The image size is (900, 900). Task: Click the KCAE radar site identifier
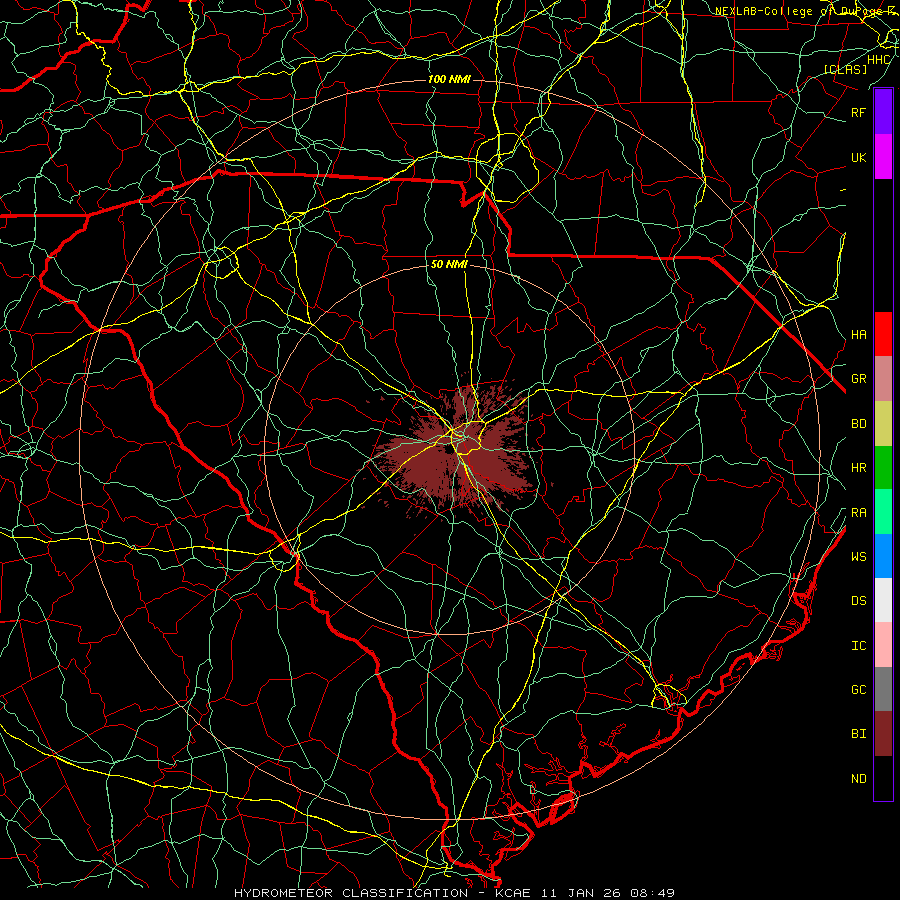tap(516, 893)
